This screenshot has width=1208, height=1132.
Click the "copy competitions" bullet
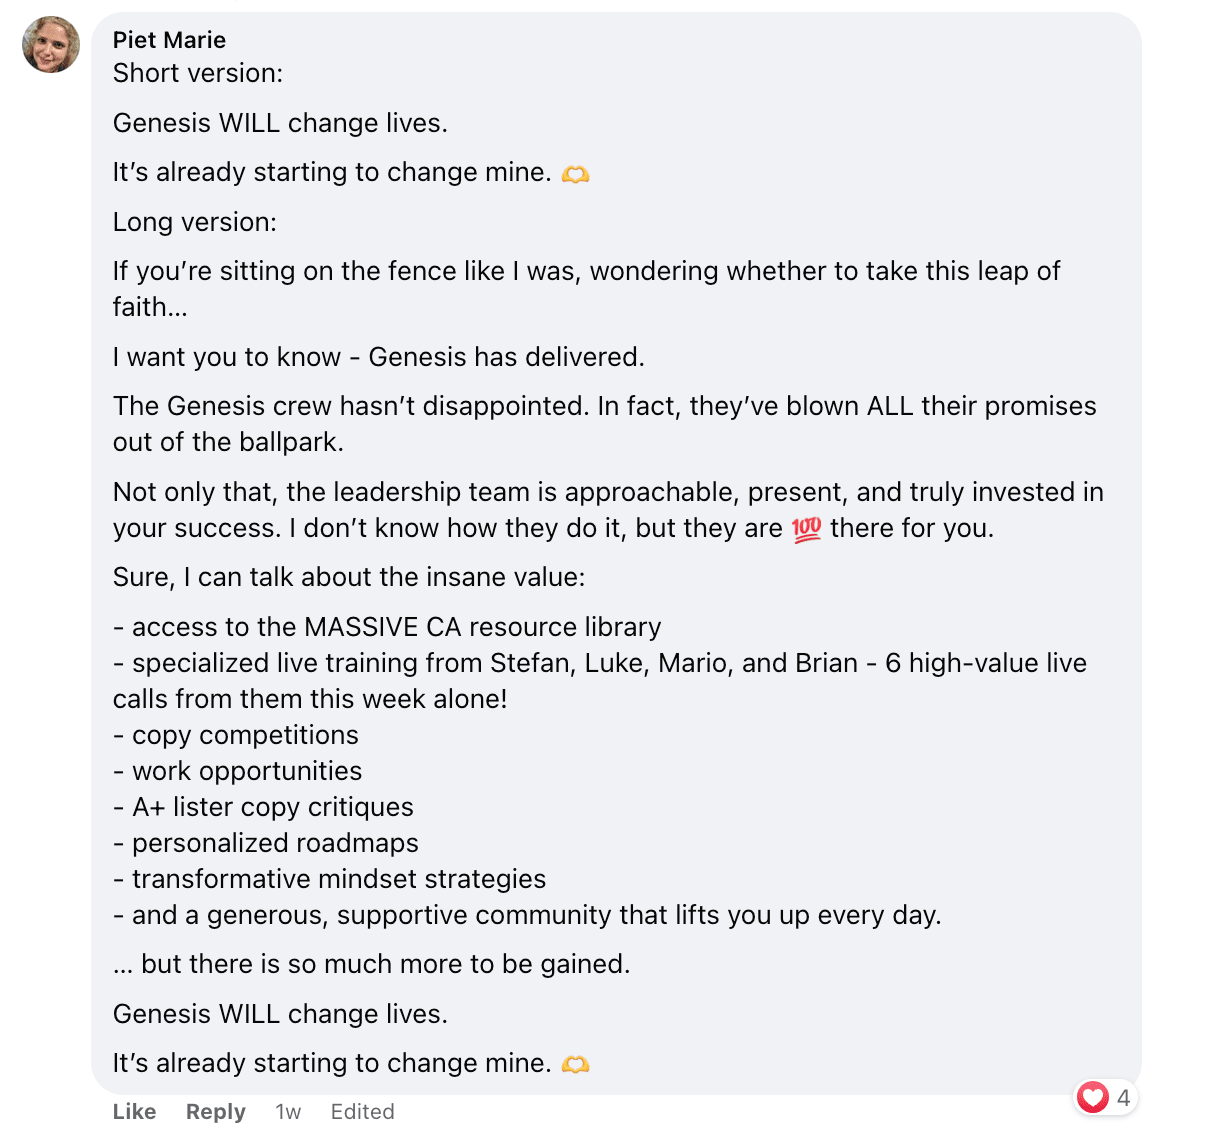(245, 735)
